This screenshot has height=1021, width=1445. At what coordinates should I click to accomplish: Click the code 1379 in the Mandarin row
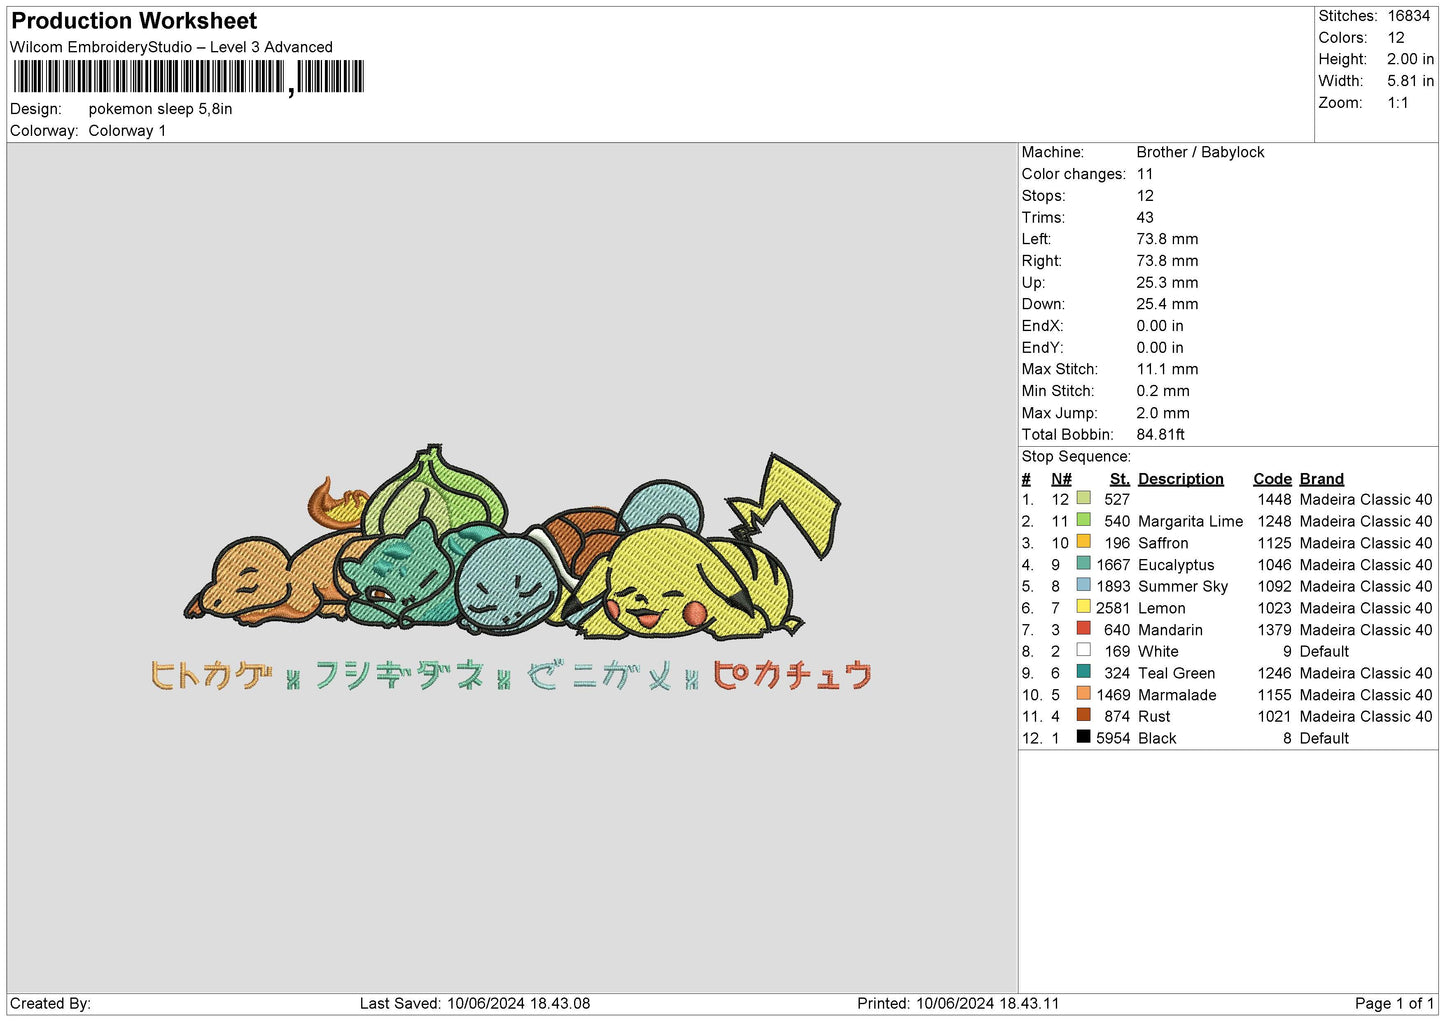click(x=1275, y=630)
